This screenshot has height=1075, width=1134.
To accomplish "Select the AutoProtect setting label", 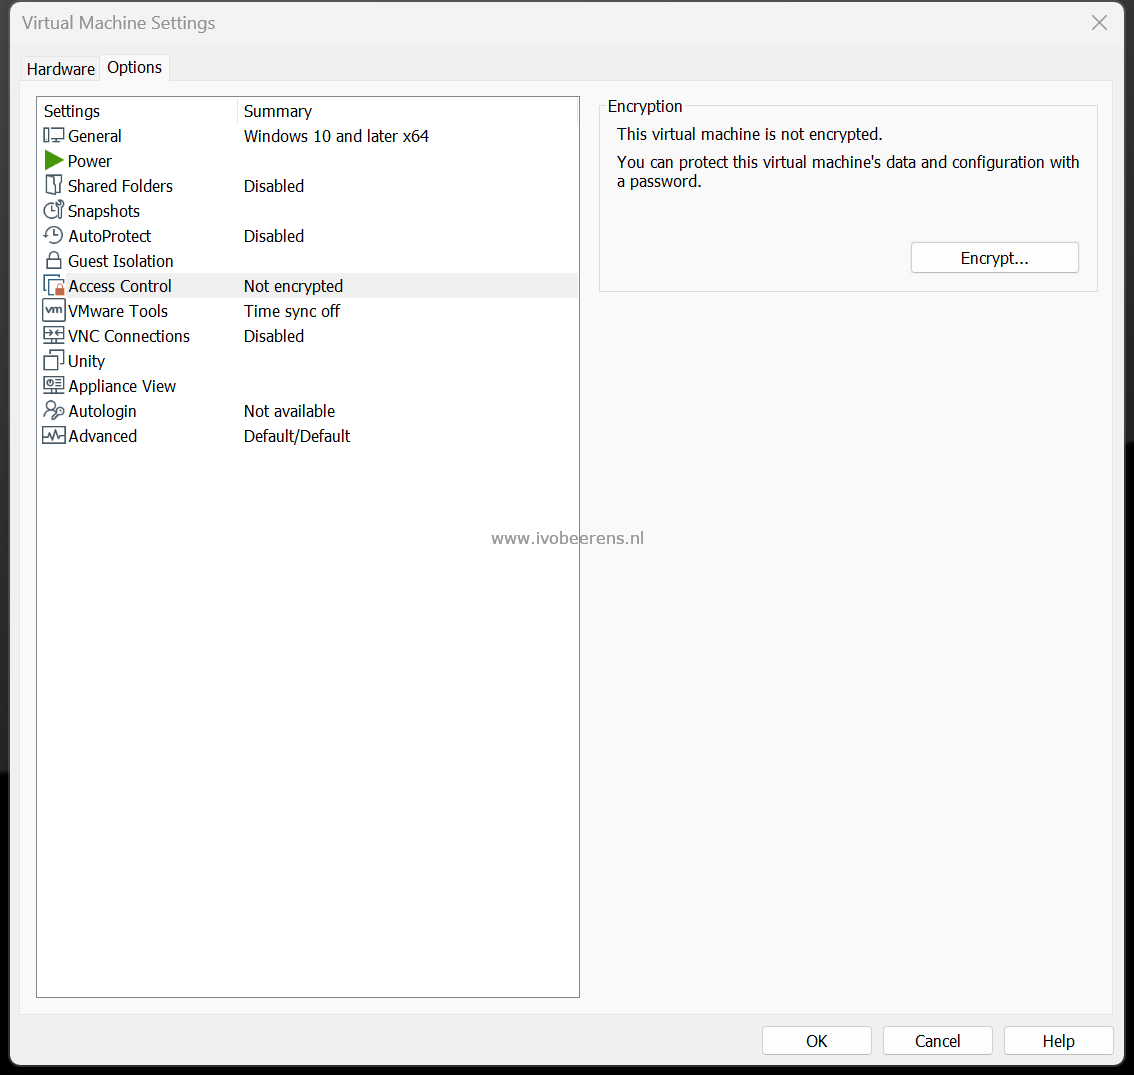I will click(x=110, y=236).
